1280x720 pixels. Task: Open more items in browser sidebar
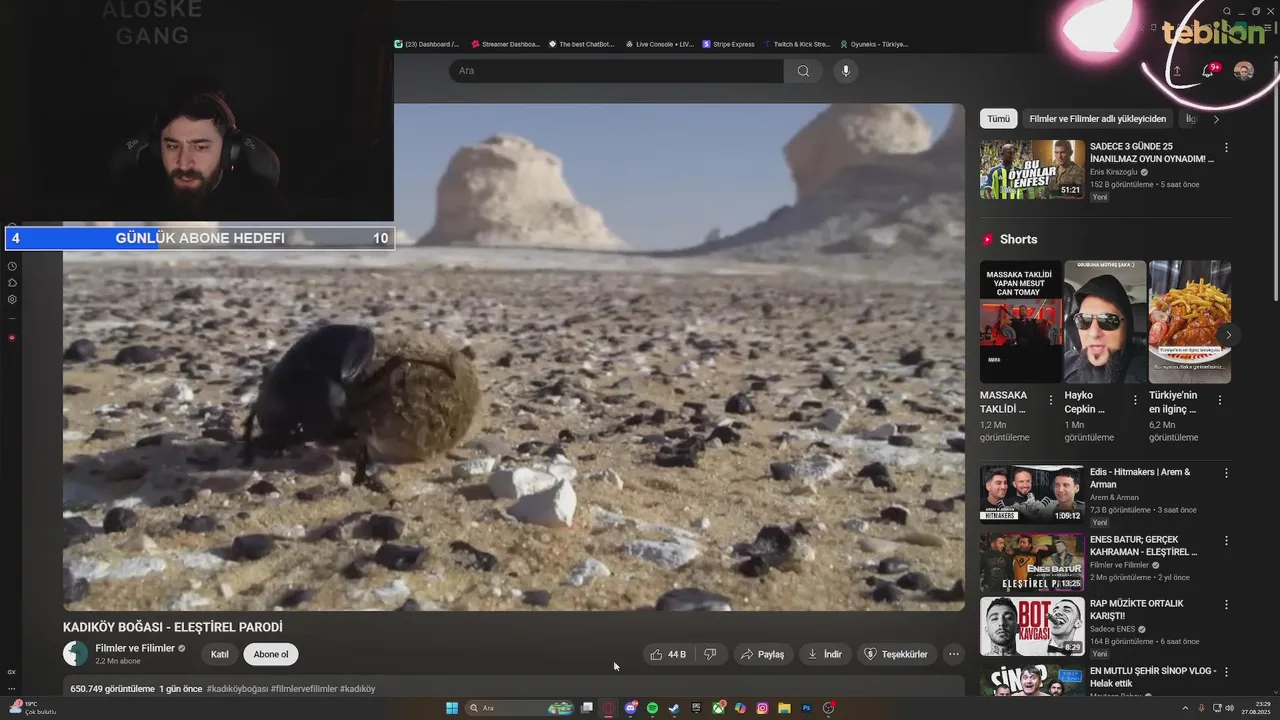[x=12, y=688]
